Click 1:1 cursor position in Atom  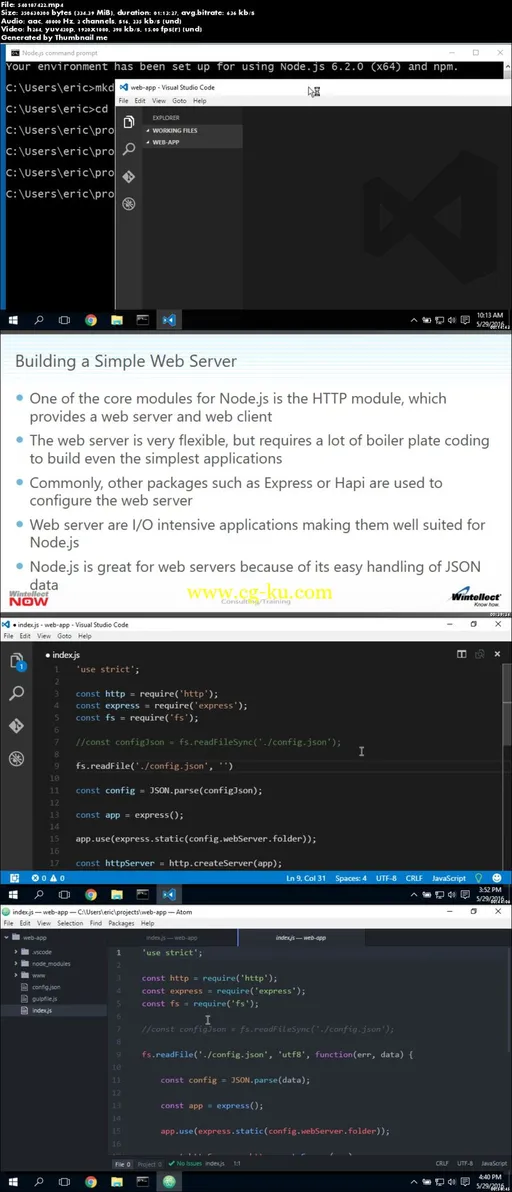point(236,1164)
